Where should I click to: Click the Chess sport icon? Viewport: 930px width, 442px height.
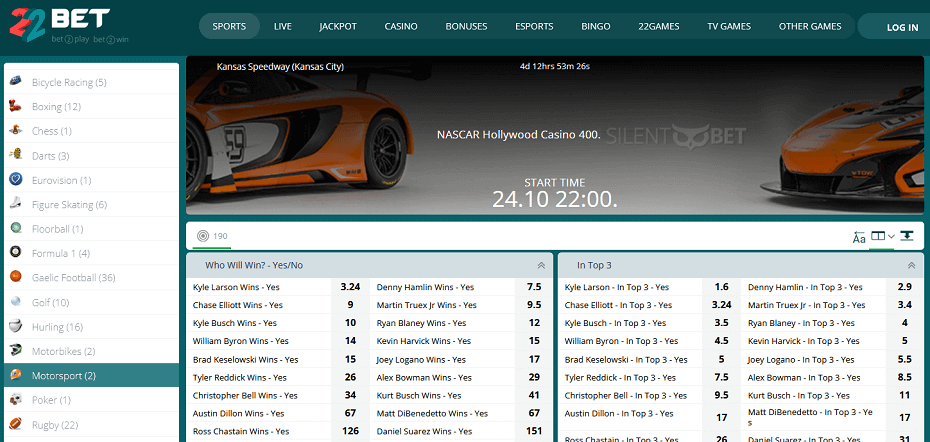[x=16, y=131]
